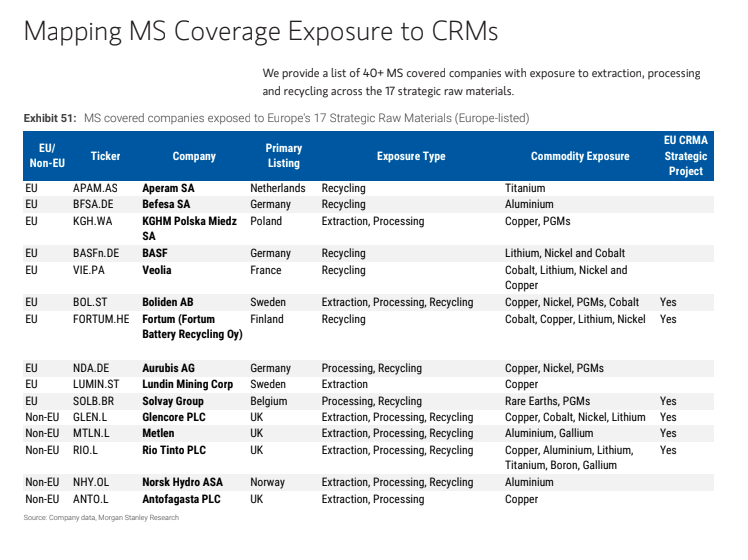
Task: Click 'Netherlands' in the Primary Listing column
Action: pyautogui.click(x=278, y=188)
